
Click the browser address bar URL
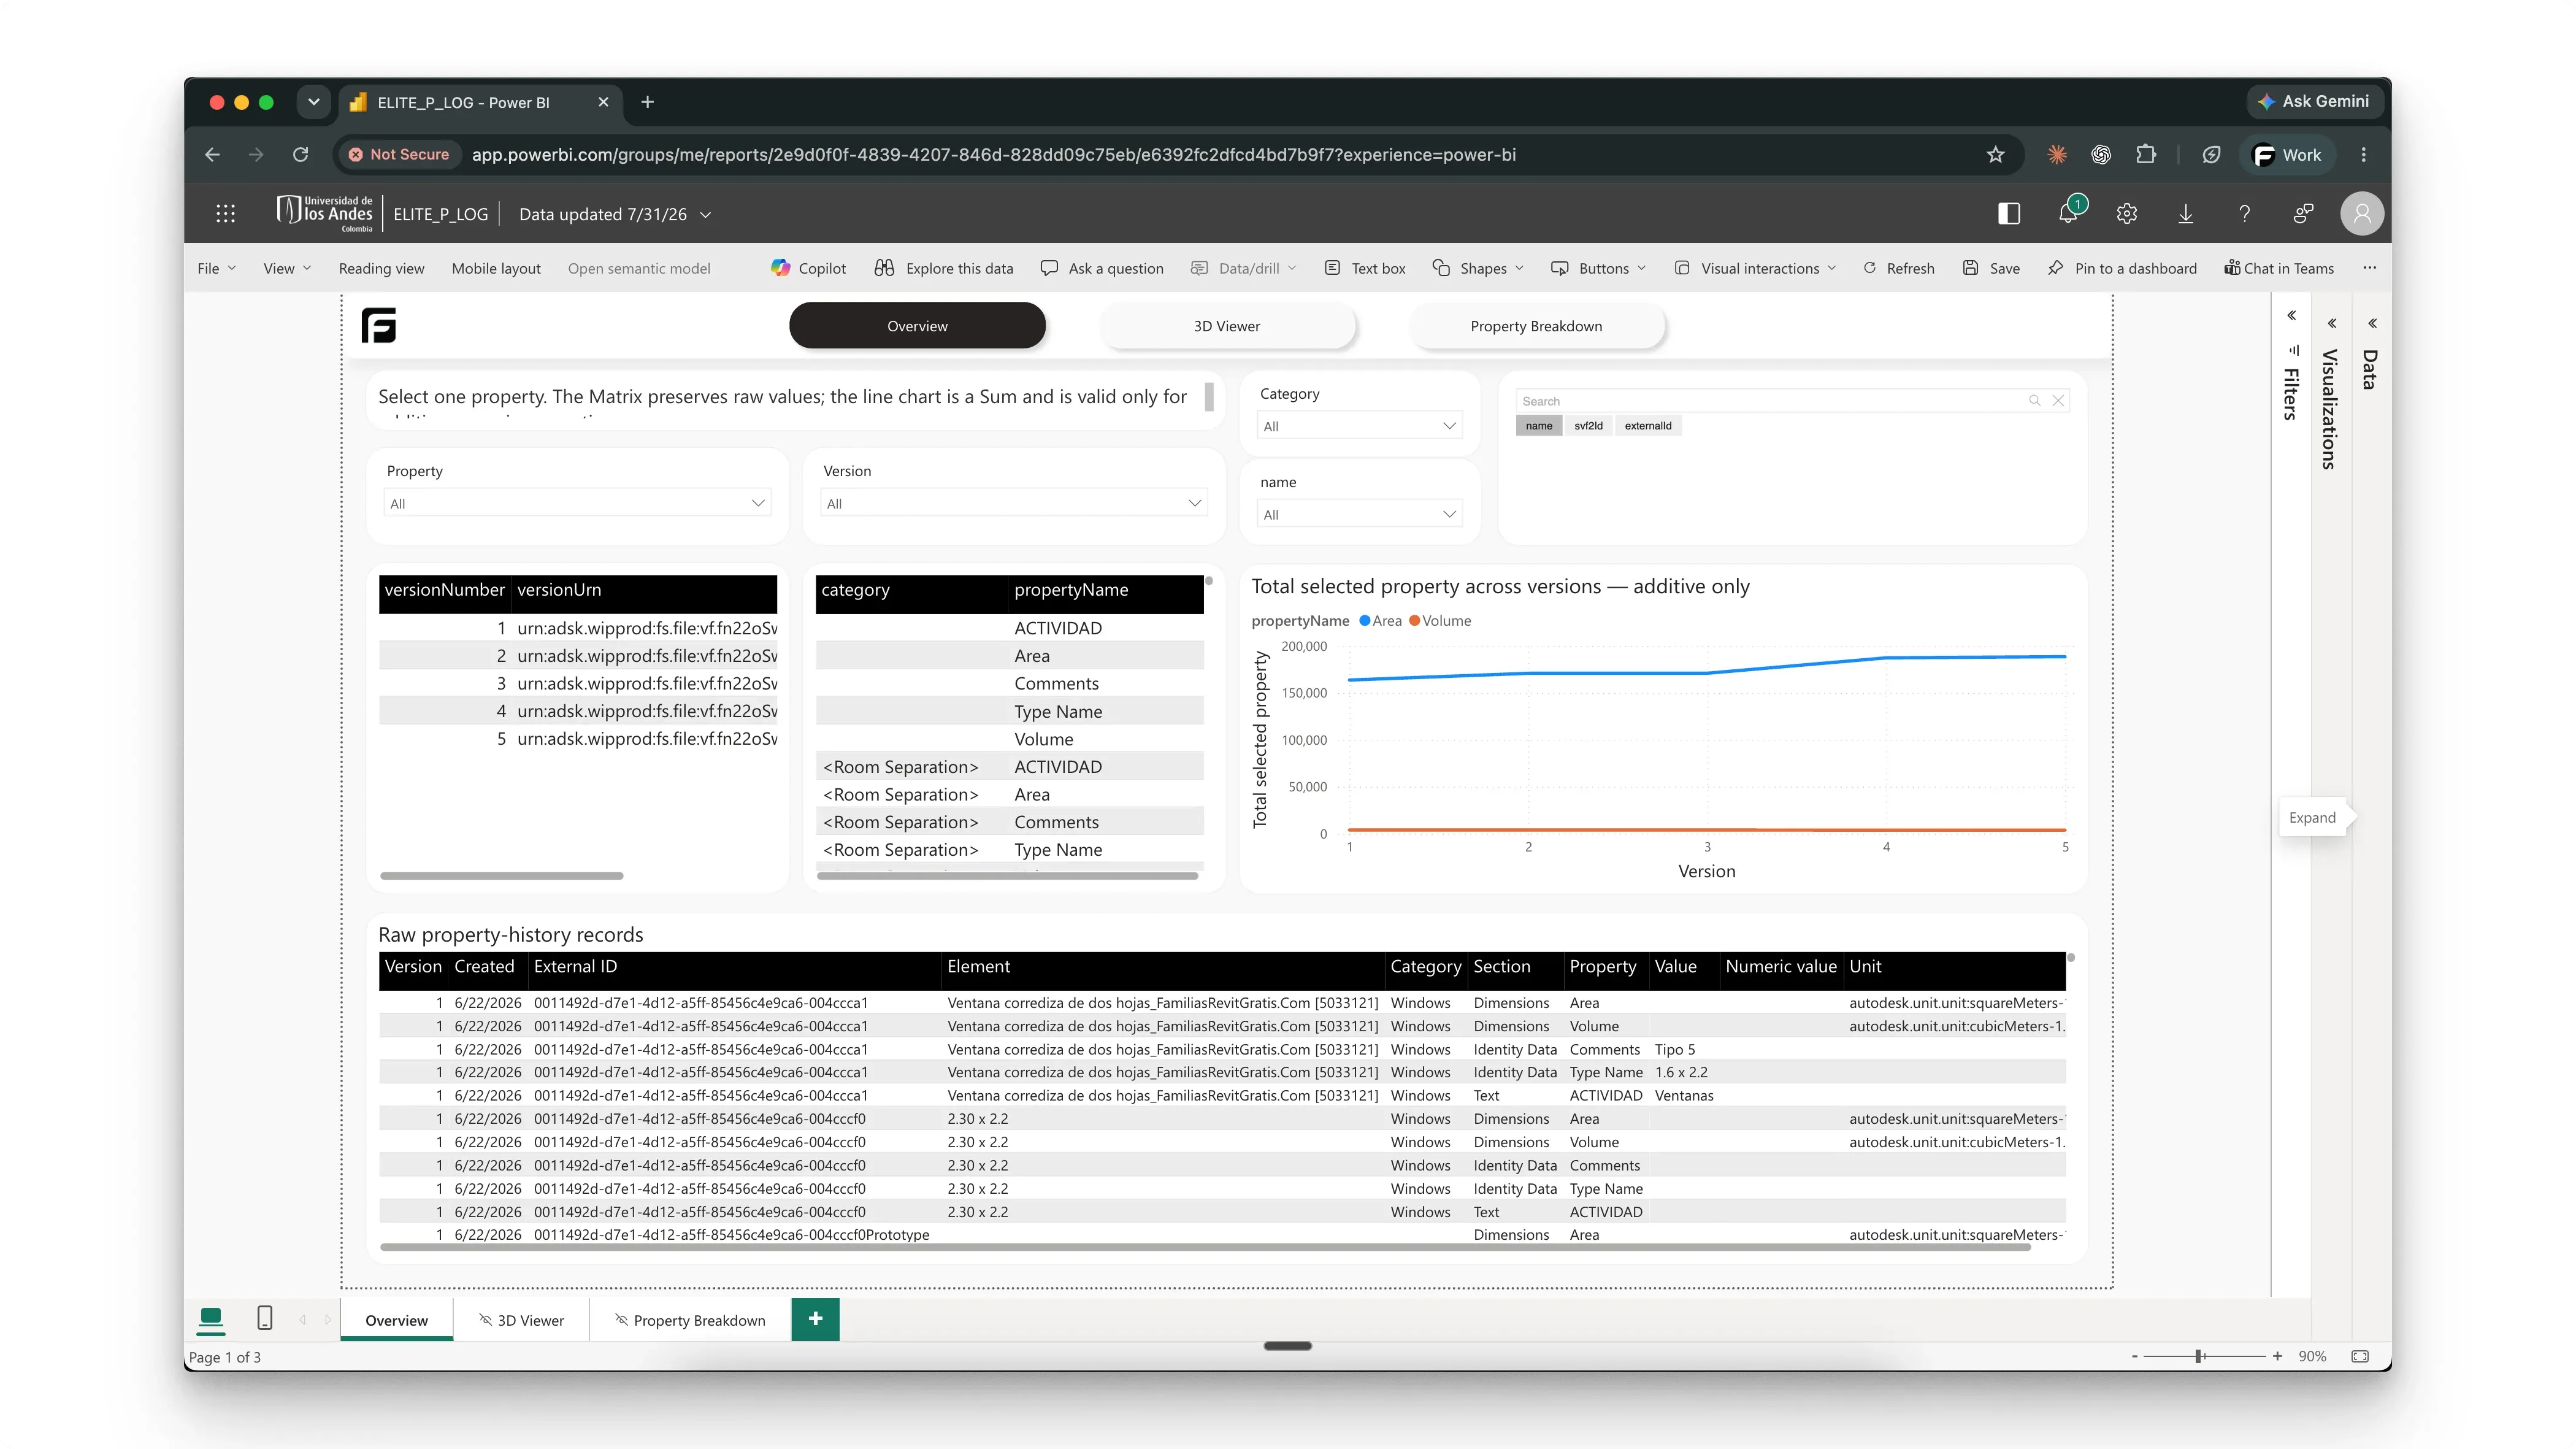[993, 155]
